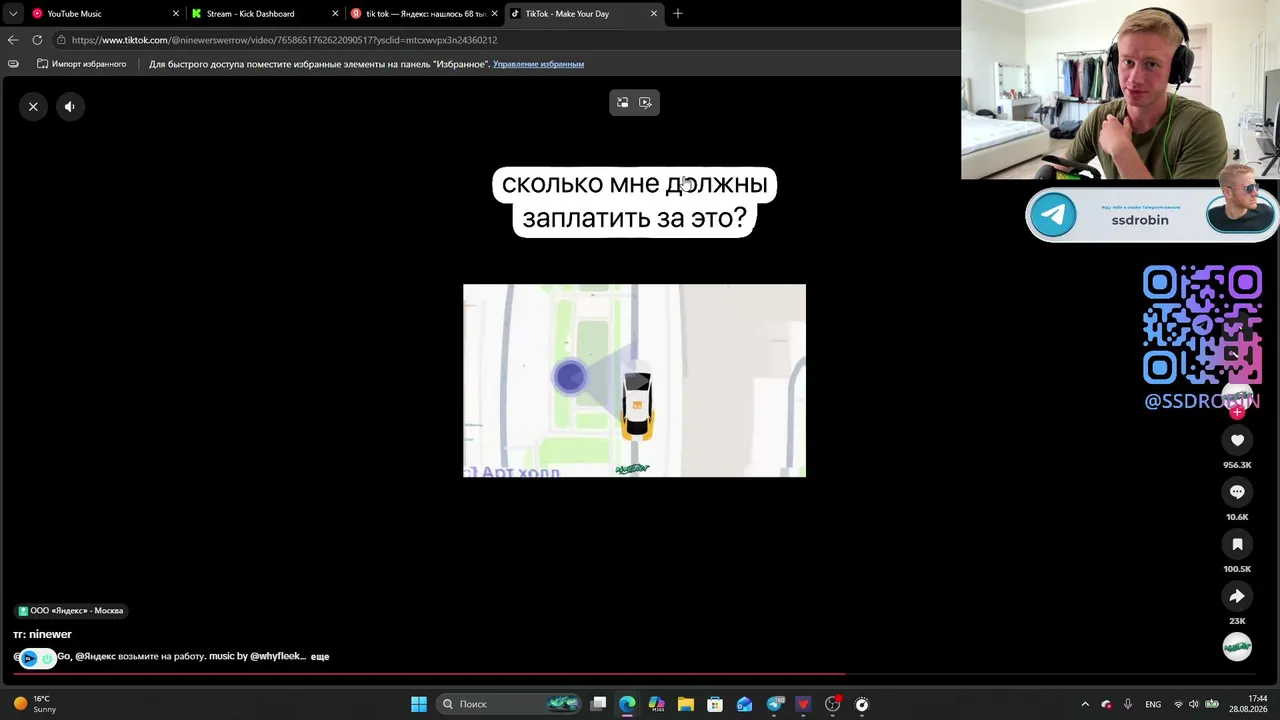
Task: Mute the TikTok video sound
Action: tap(70, 106)
